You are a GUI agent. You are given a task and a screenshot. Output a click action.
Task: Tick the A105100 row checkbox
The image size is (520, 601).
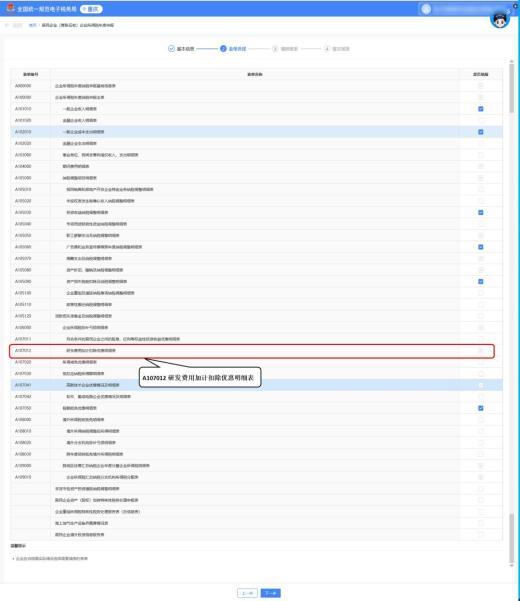[481, 293]
